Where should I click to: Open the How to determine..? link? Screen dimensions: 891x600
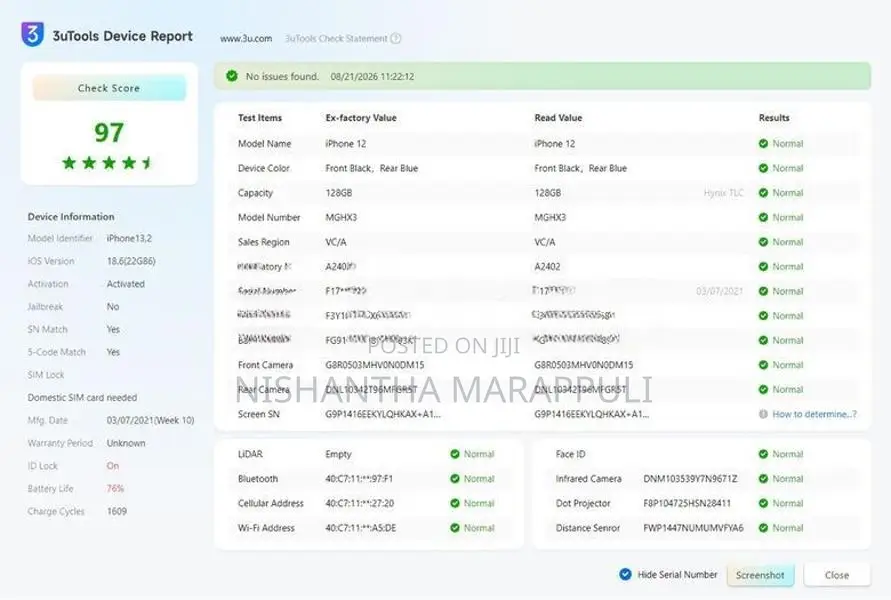pos(814,414)
